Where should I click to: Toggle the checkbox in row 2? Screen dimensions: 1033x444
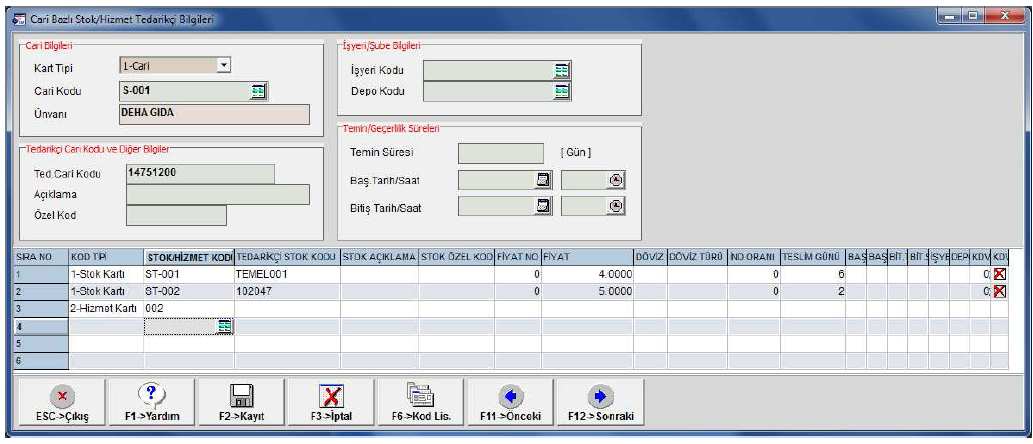[x=997, y=291]
